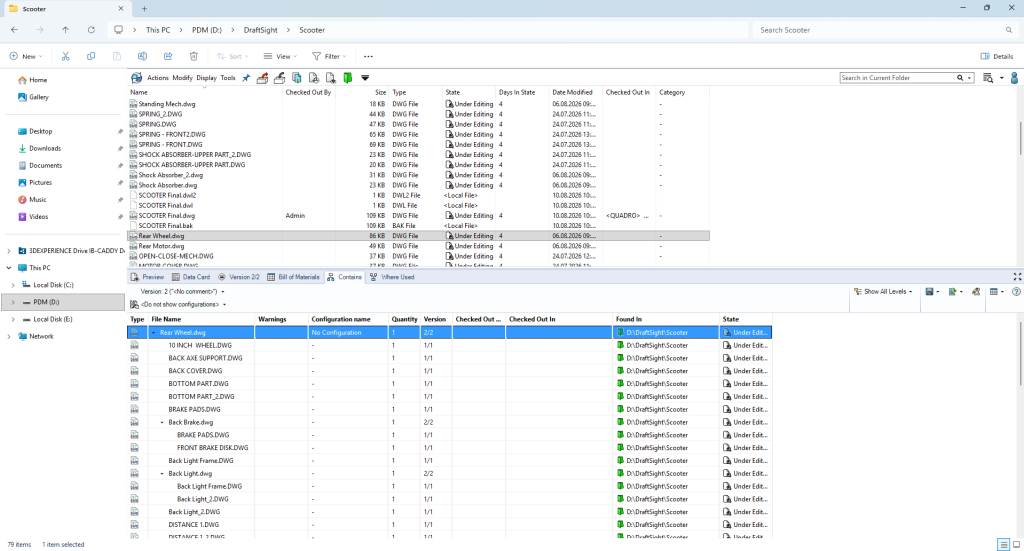Click the Refresh icon in Explorer
This screenshot has width=1024, height=551.
click(91, 30)
